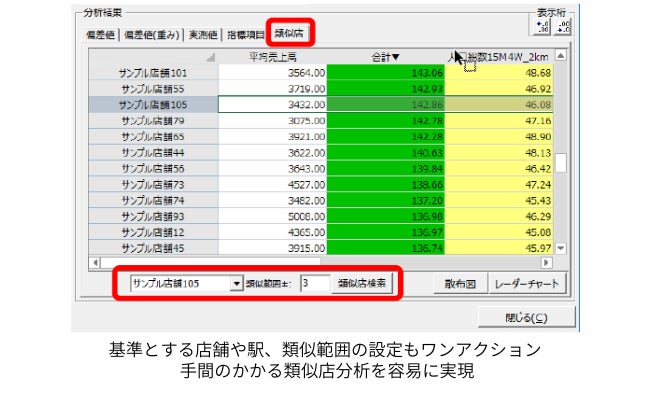Viewport: 650px width, 400px height.
Task: Click yellow cell 48.68
Action: point(499,73)
